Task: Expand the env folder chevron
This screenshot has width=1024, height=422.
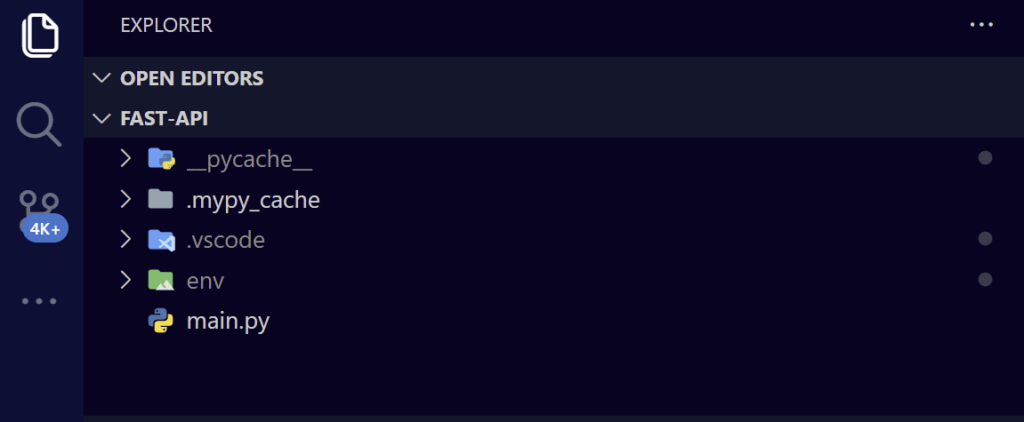Action: pos(125,281)
